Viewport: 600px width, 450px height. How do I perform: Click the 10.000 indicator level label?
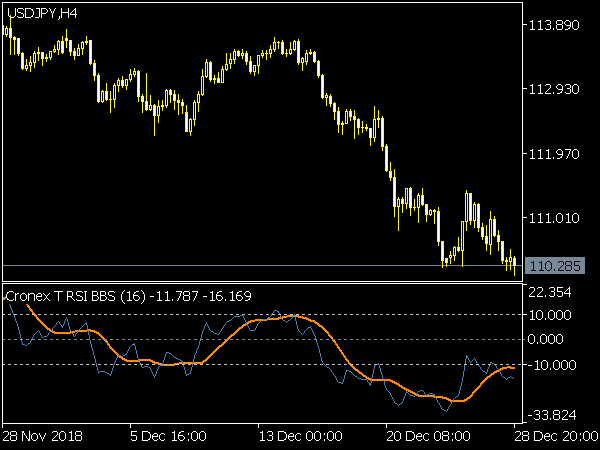tap(549, 315)
